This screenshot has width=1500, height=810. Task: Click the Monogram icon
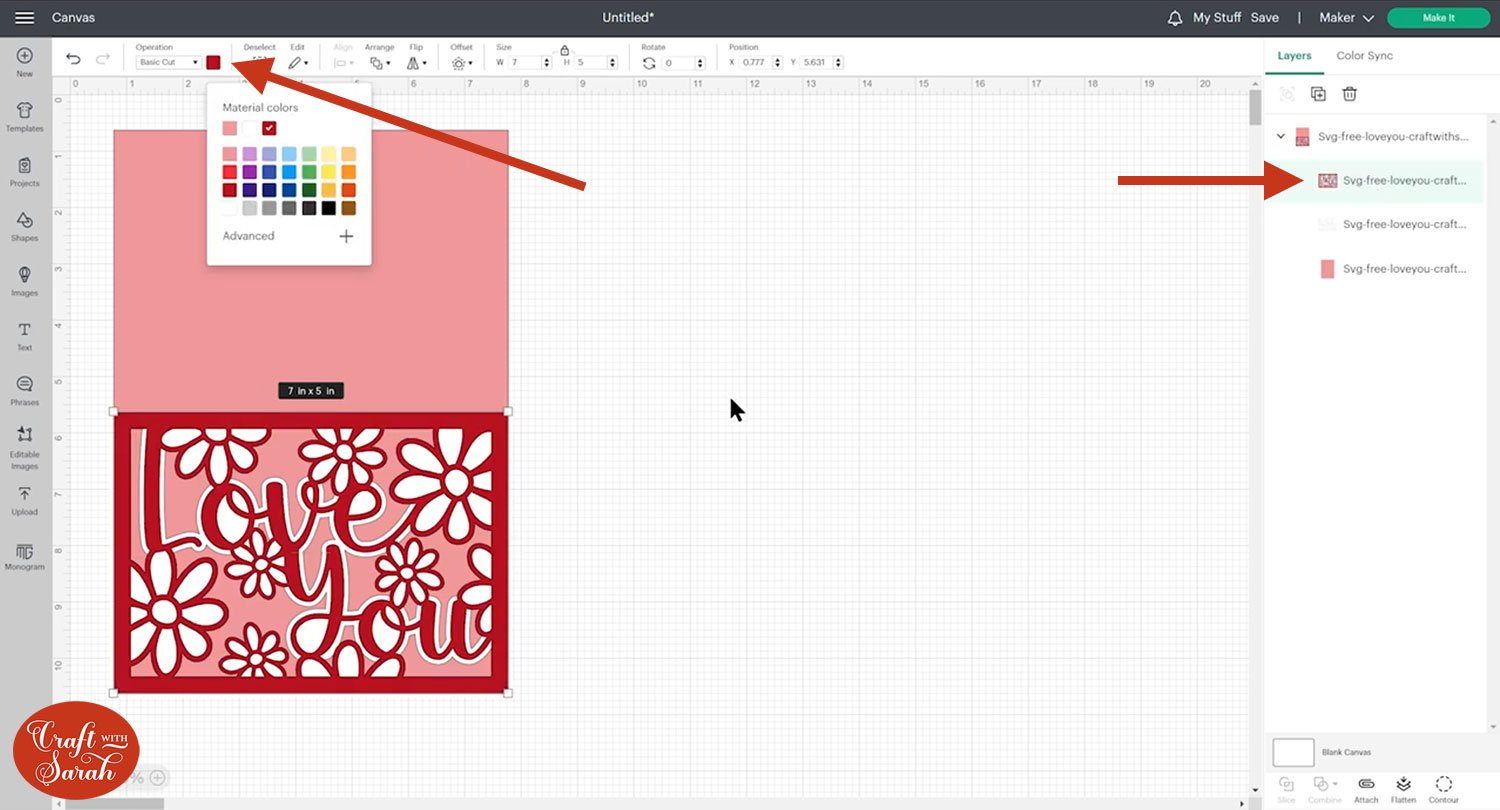(25, 556)
